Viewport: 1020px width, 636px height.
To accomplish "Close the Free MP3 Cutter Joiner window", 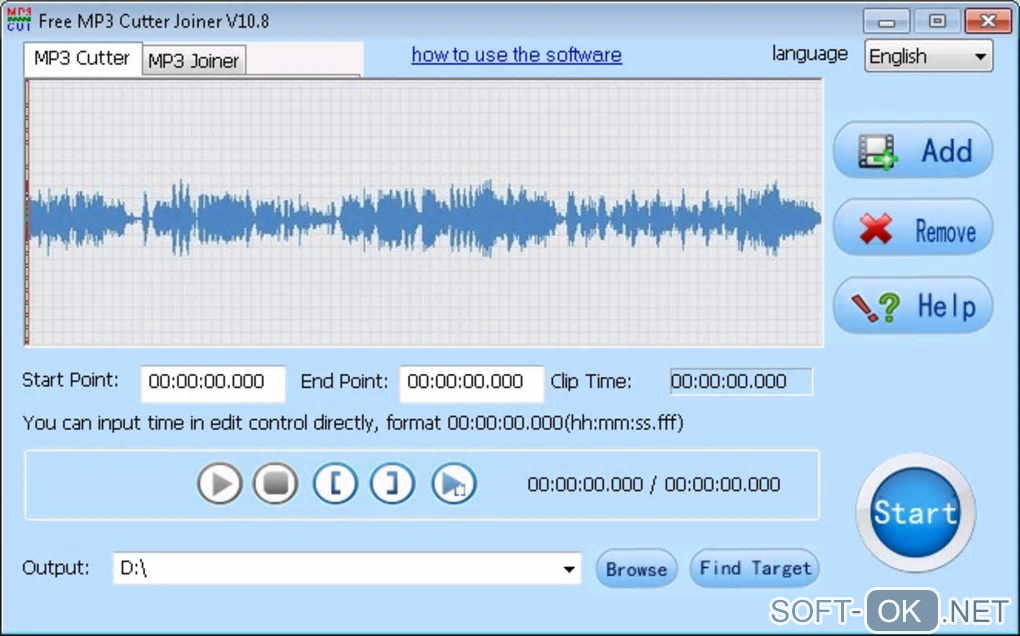I will [x=987, y=21].
